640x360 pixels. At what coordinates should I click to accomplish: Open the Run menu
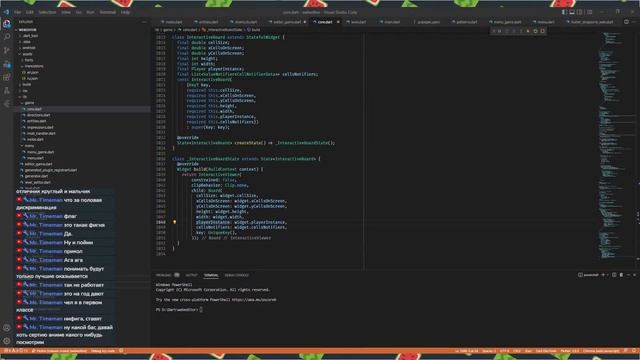pos(90,12)
